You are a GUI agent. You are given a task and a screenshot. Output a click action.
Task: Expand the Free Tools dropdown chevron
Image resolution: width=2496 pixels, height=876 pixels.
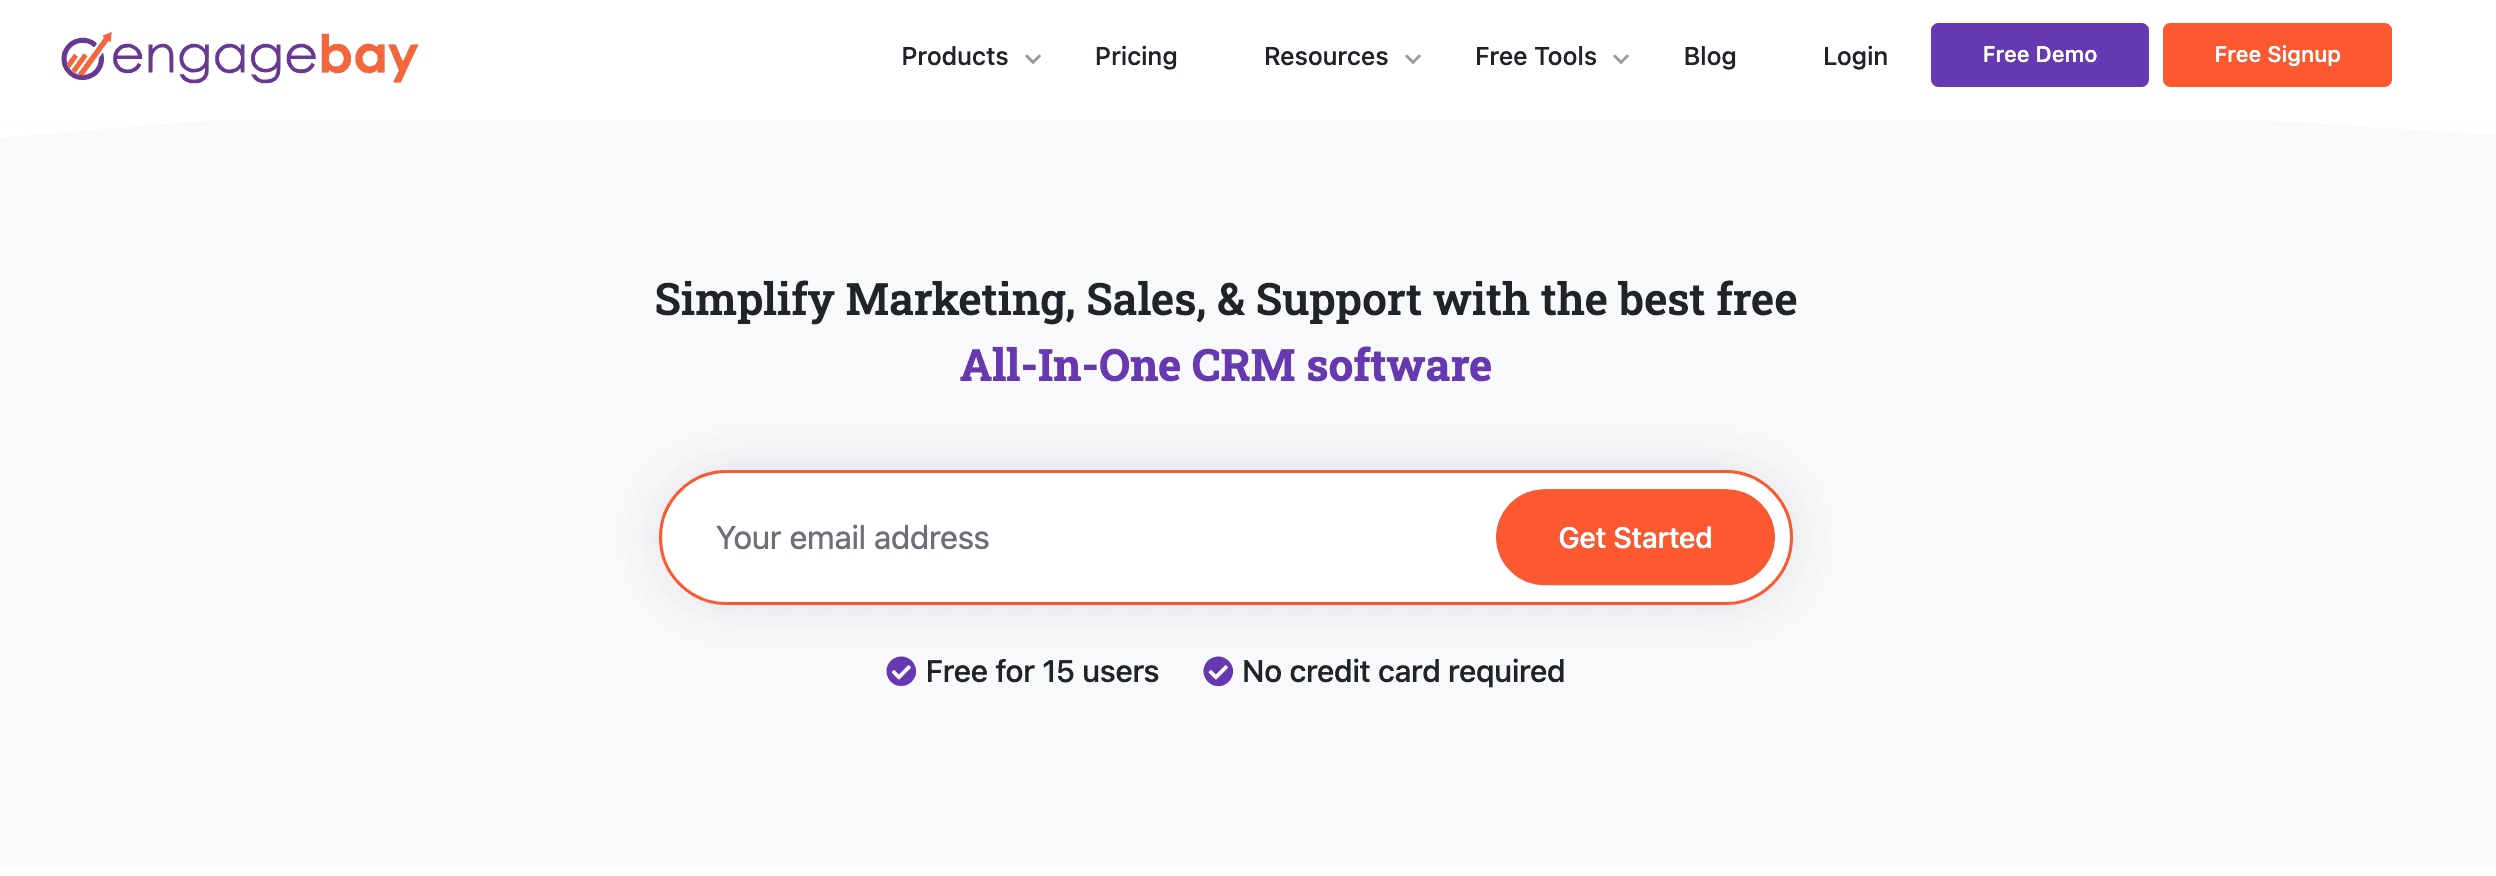coord(1621,60)
